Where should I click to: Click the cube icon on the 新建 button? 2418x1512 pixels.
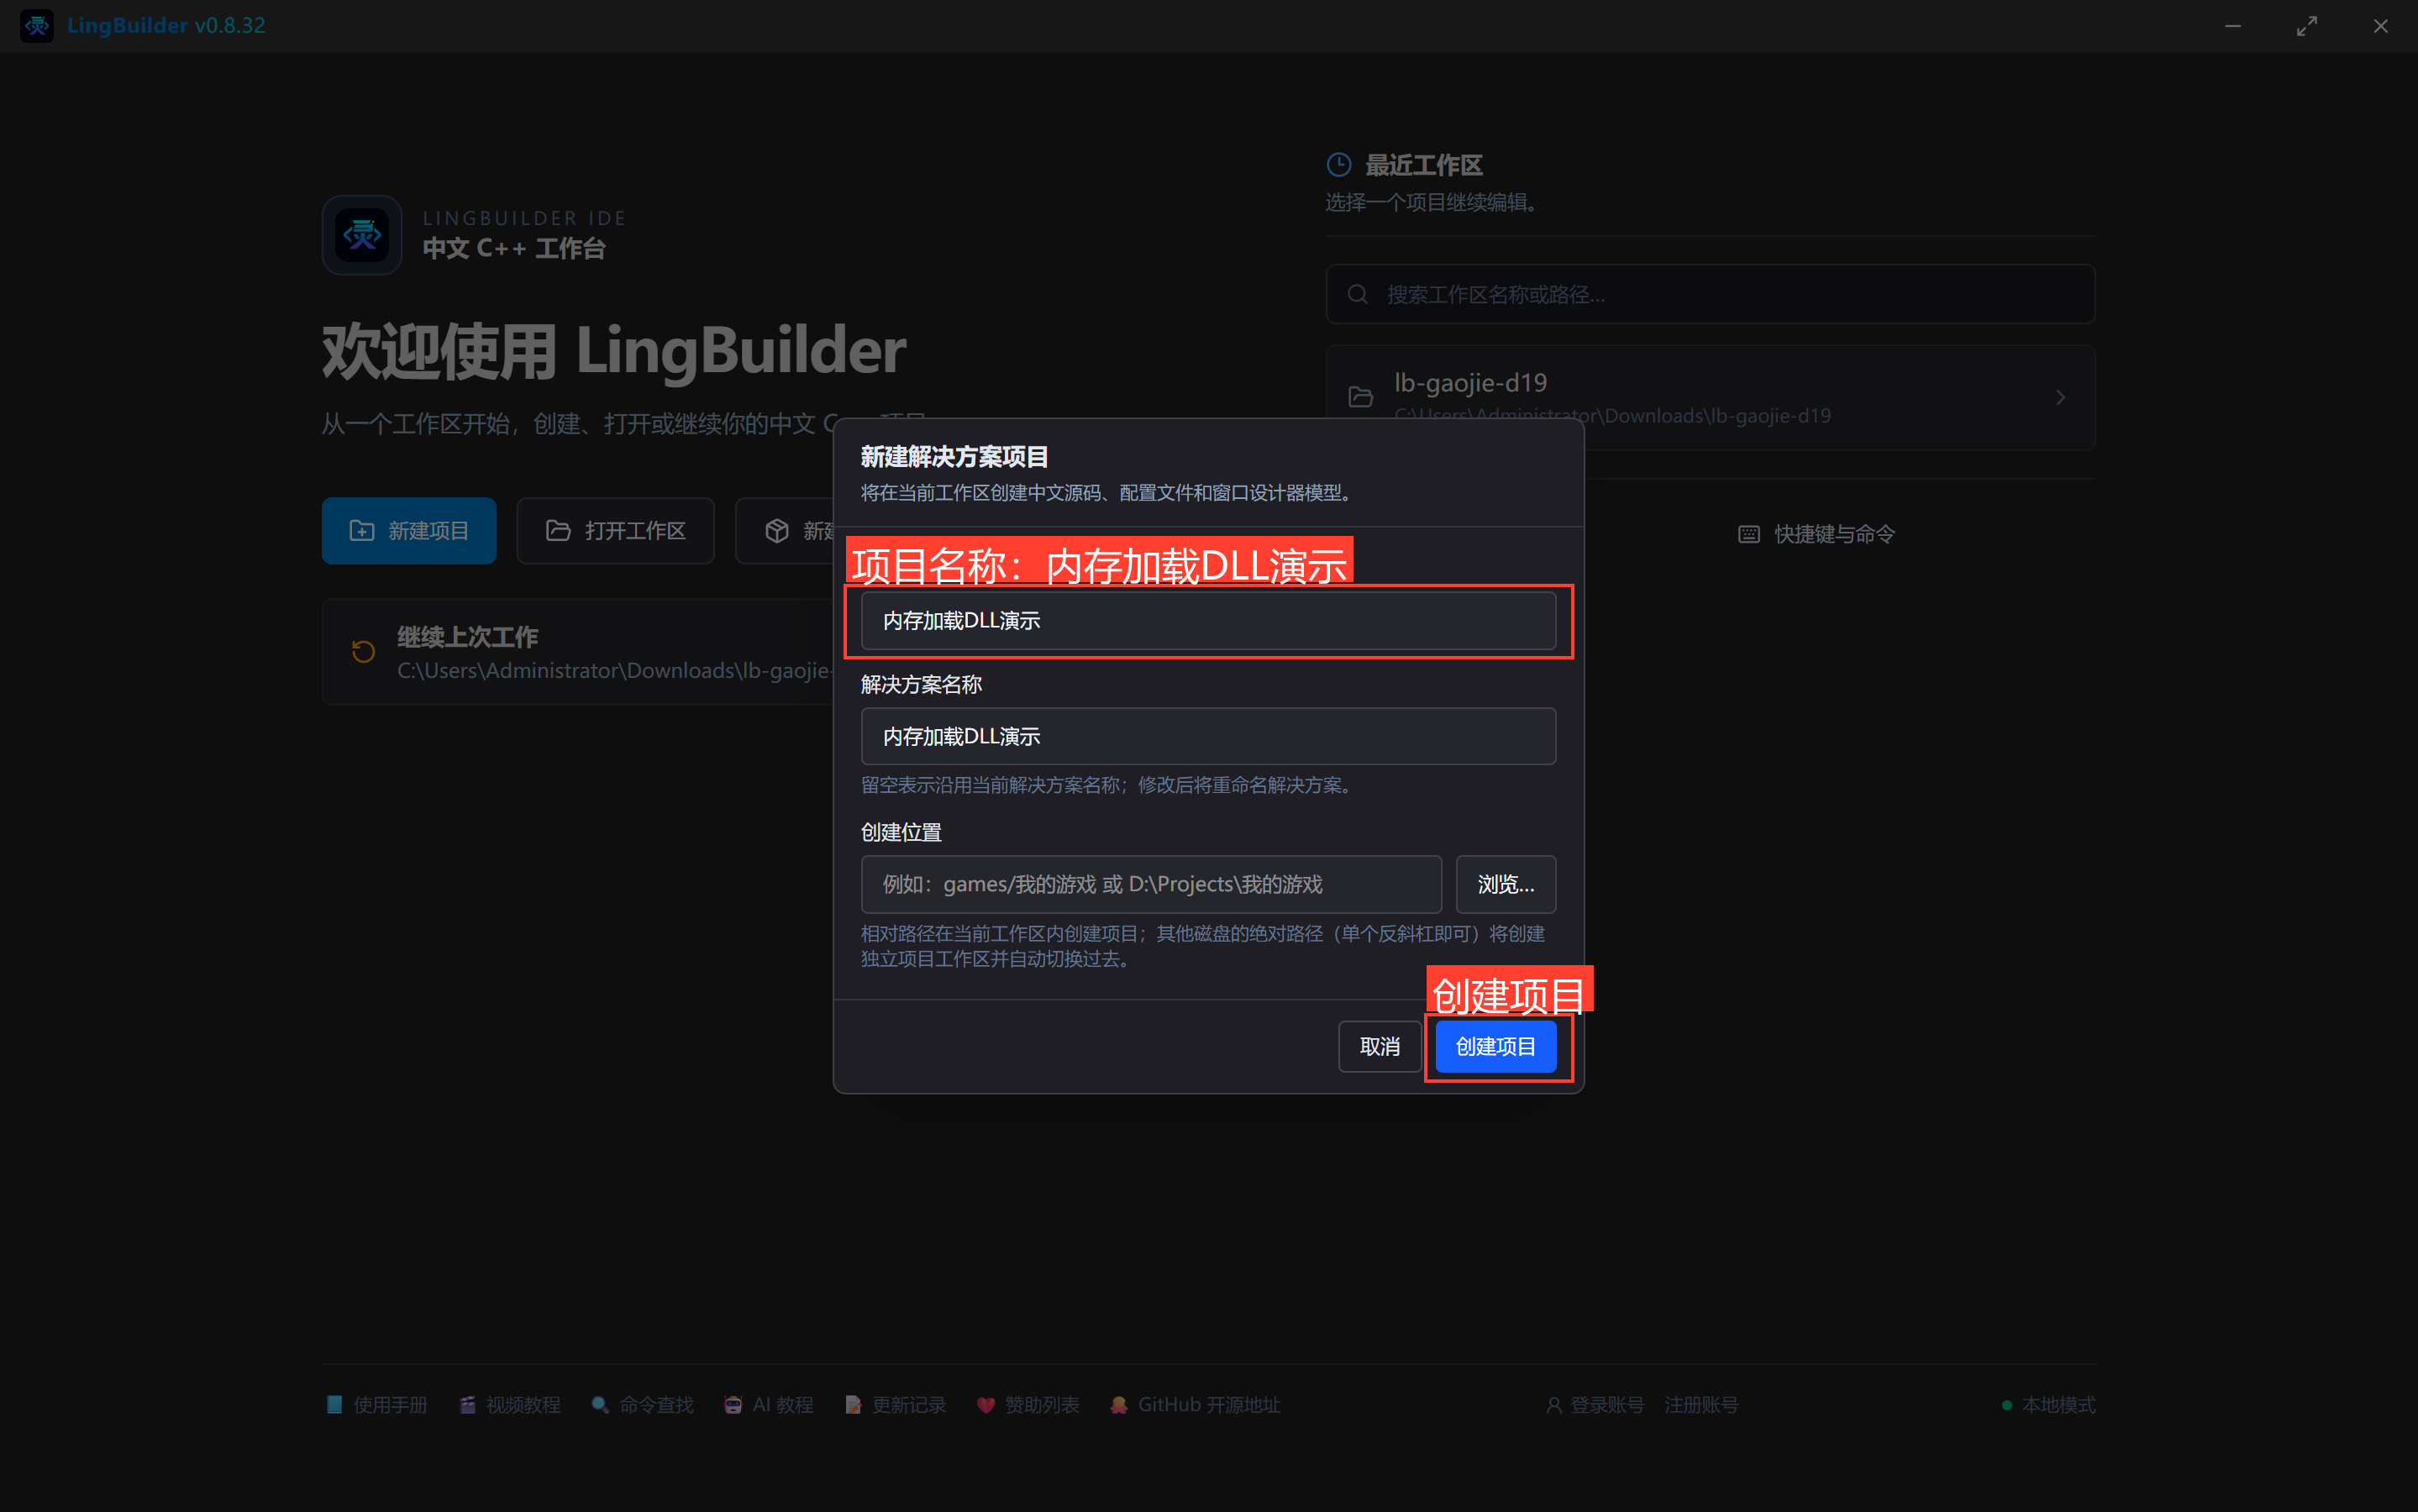[777, 531]
